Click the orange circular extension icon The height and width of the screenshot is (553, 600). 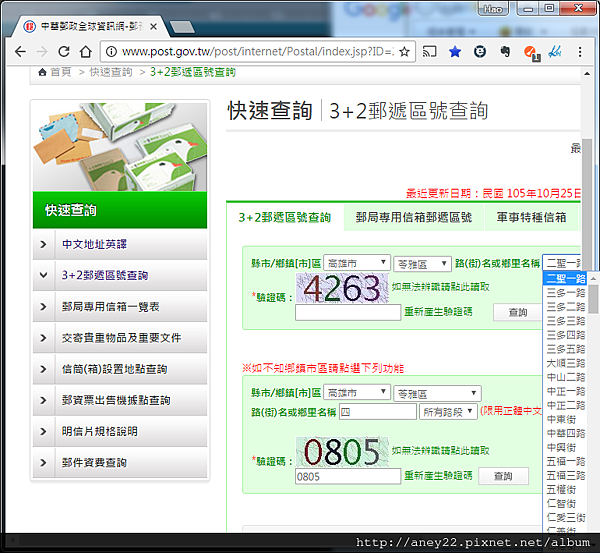click(x=532, y=53)
